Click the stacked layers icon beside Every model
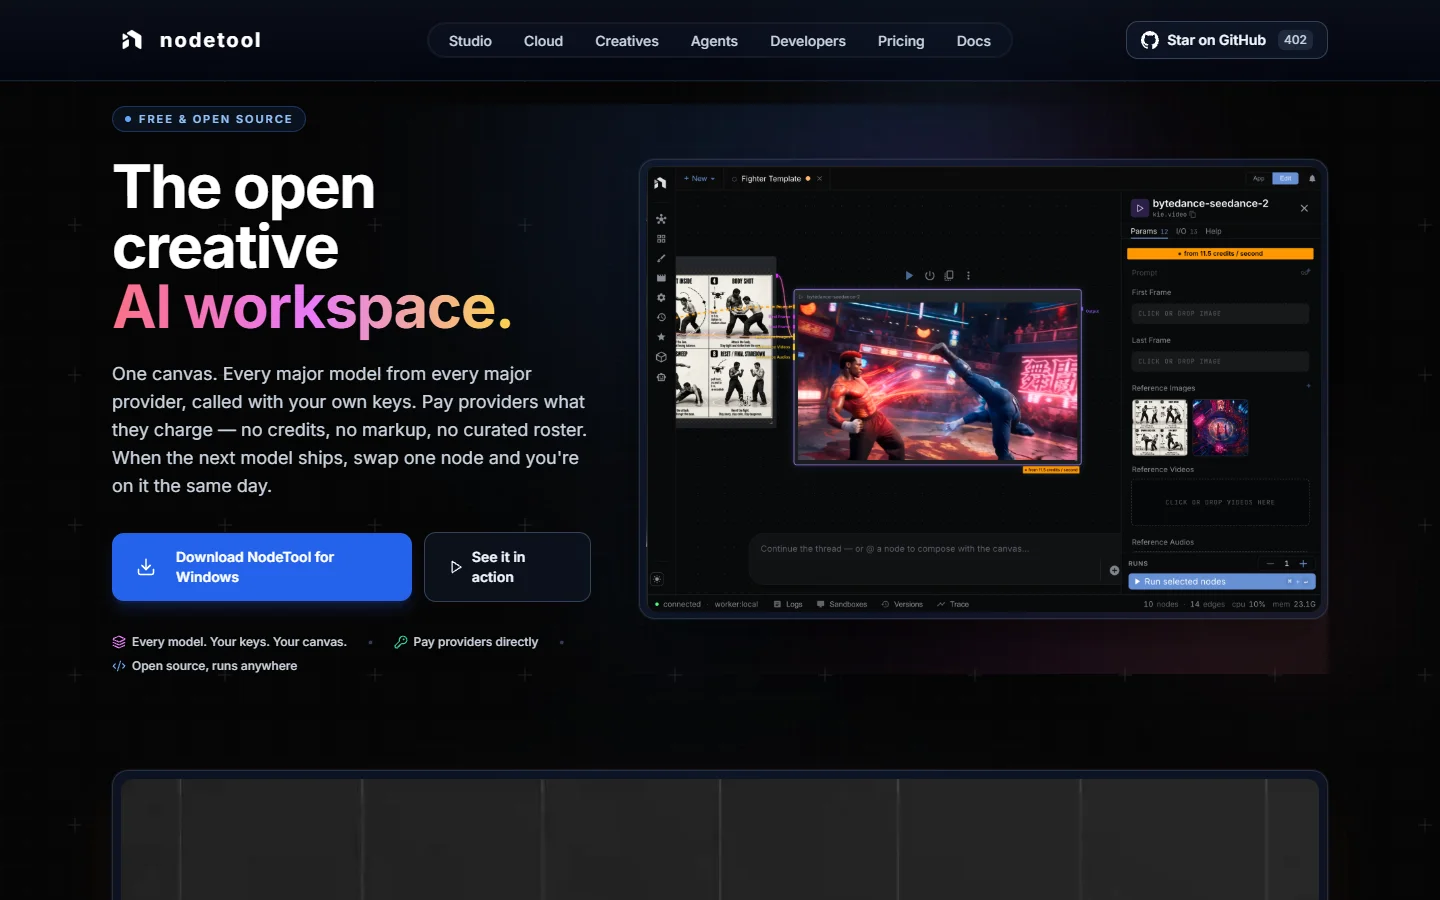Screen dimensions: 1440x900 pyautogui.click(x=119, y=642)
